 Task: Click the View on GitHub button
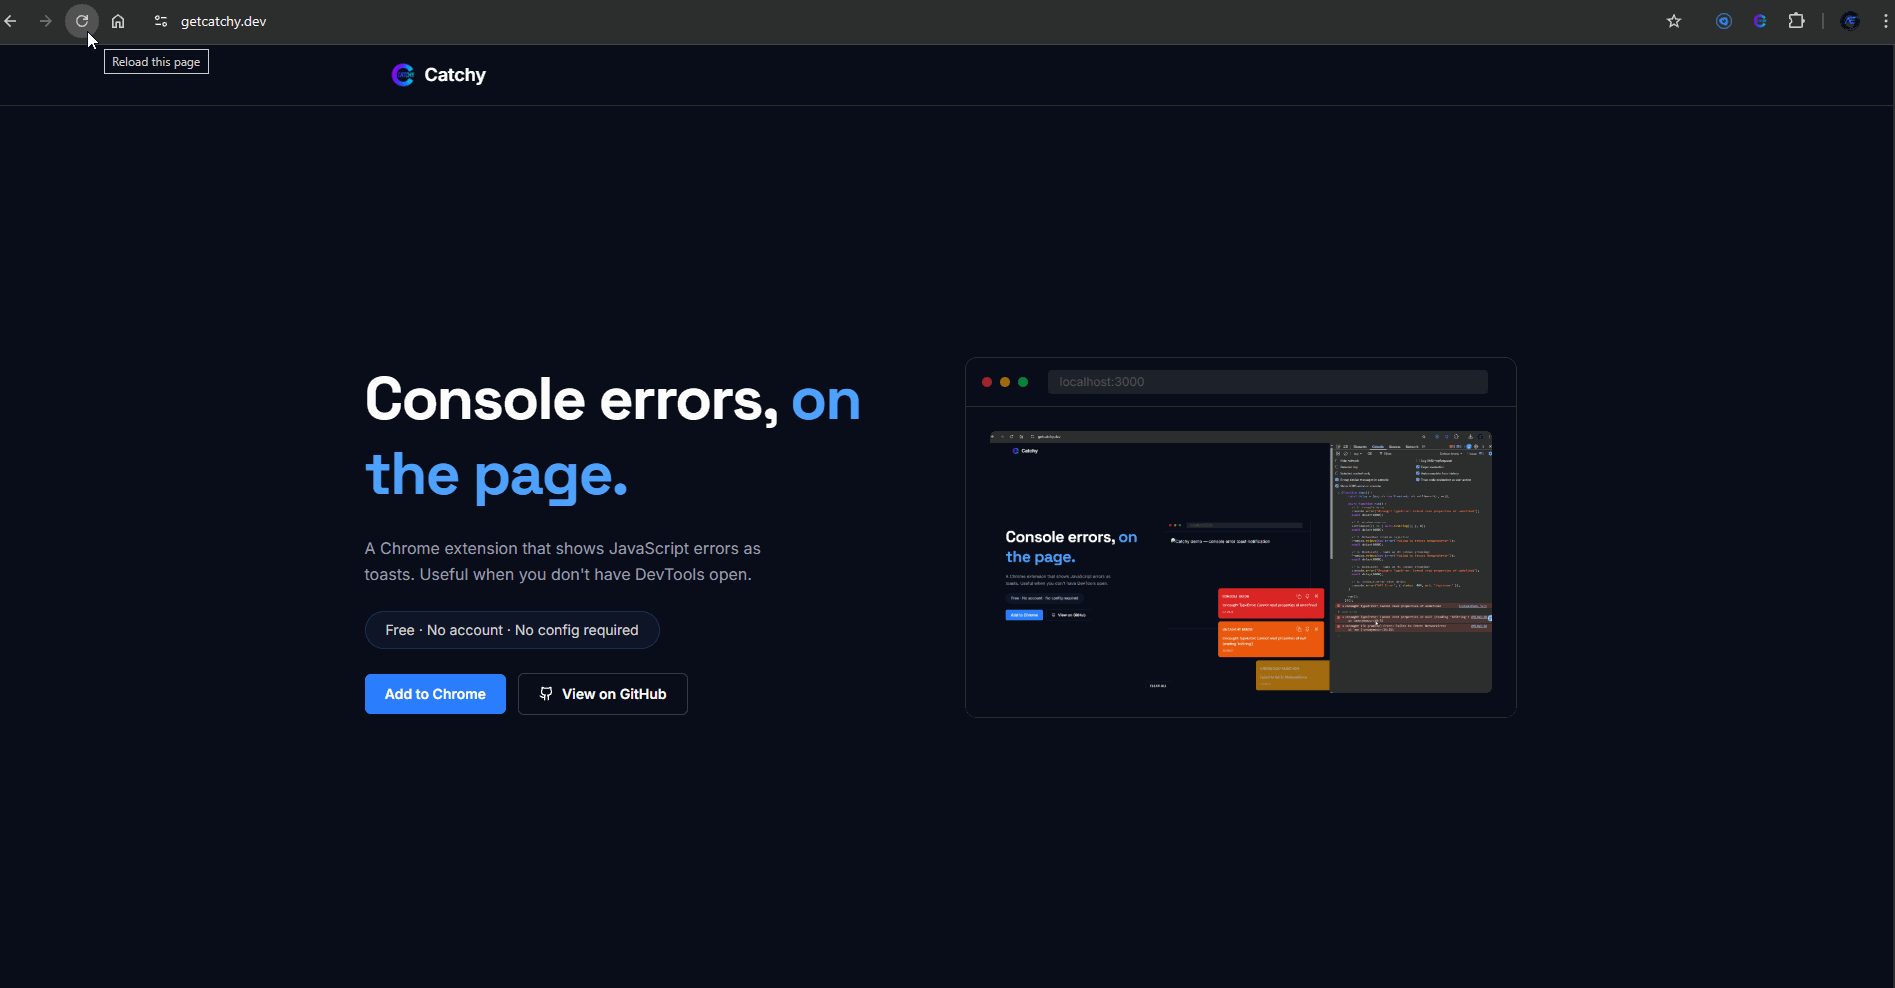point(602,693)
